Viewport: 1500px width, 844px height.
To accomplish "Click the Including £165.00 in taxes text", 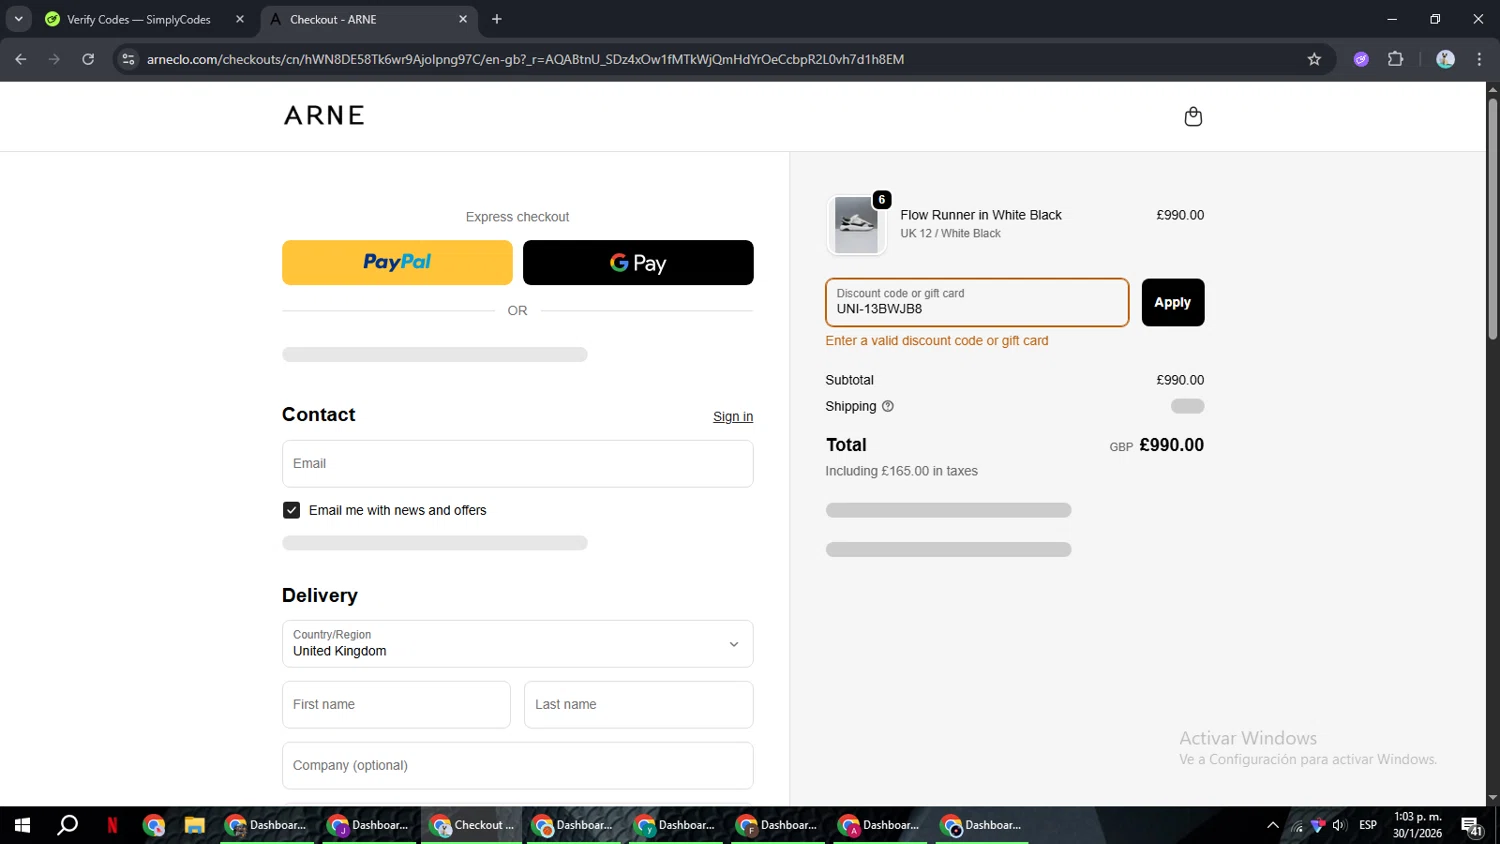I will click(901, 471).
